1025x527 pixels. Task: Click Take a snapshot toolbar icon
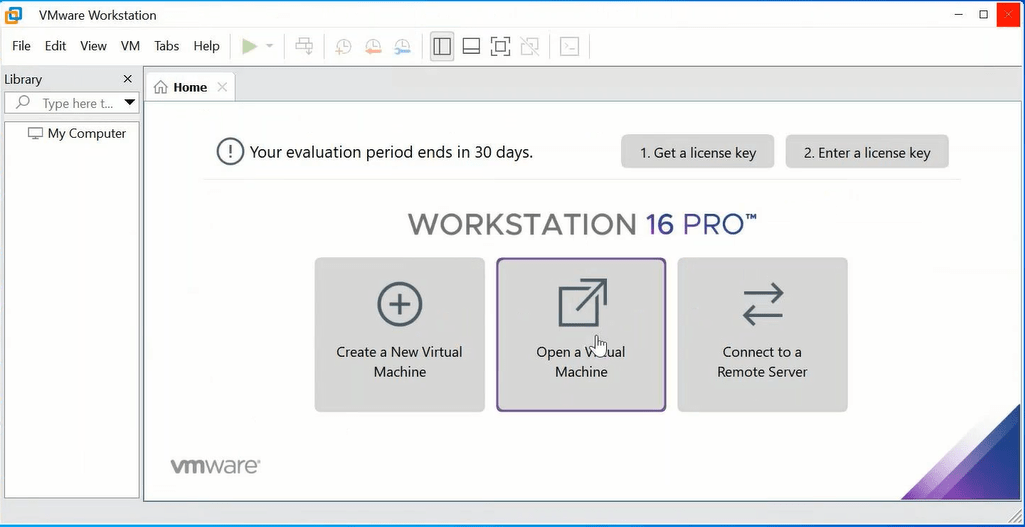pyautogui.click(x=343, y=46)
